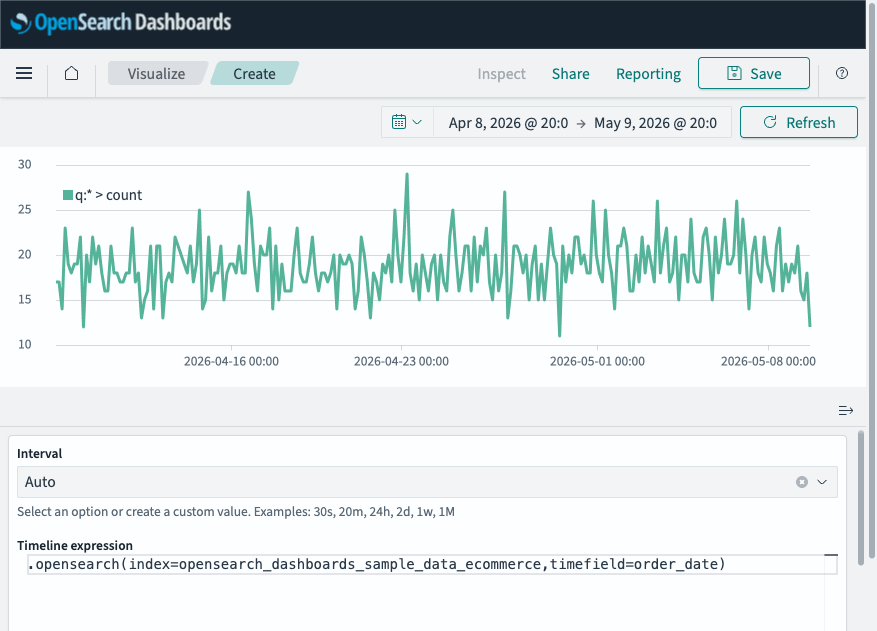Screen dimensions: 877x631
Task: Click the y-axis value 30
Action: tap(25, 164)
